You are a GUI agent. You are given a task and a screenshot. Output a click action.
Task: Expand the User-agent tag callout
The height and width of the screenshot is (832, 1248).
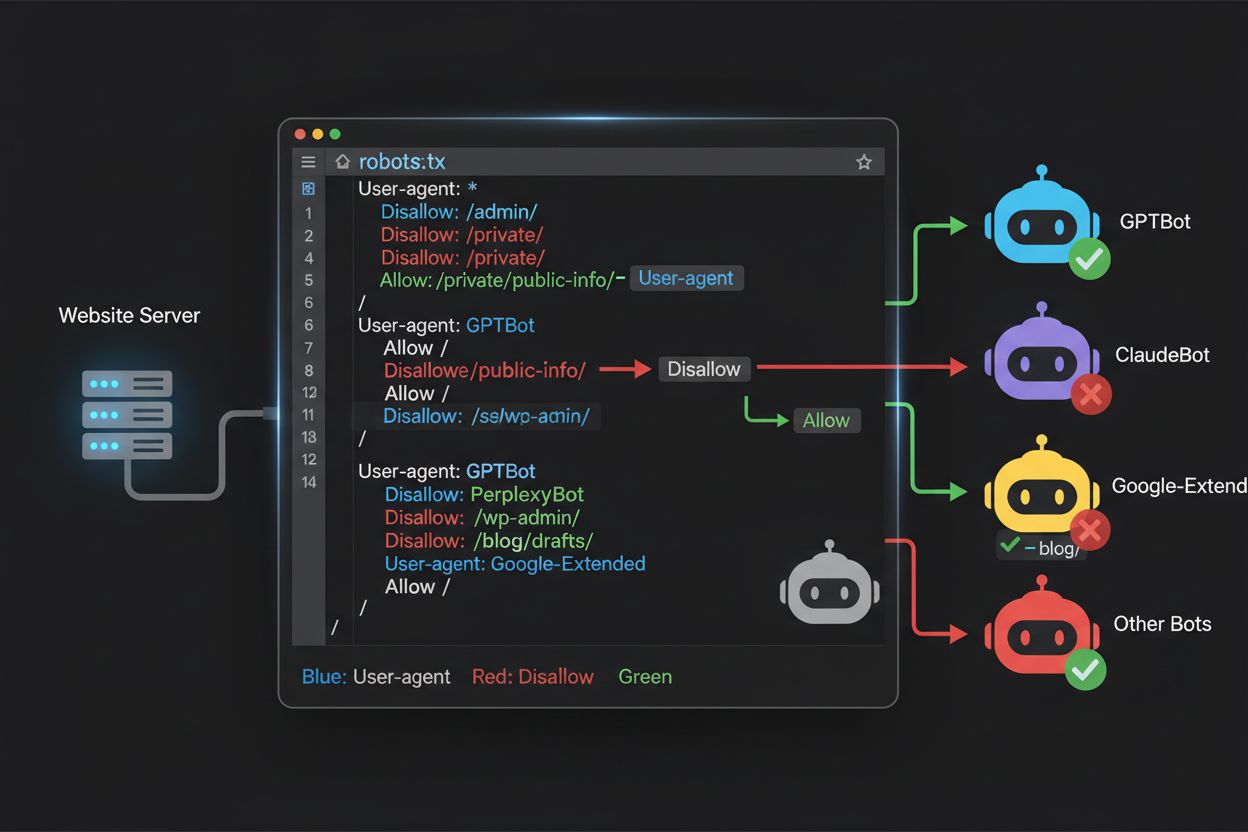click(686, 278)
